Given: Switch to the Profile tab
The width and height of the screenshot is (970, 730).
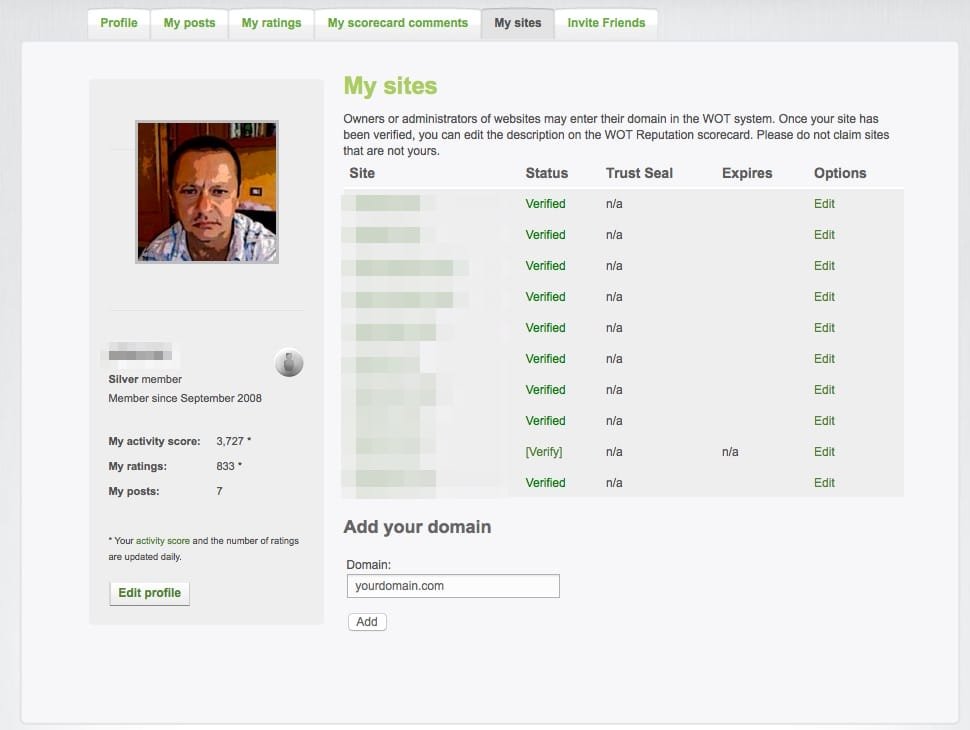Looking at the screenshot, I should (119, 23).
